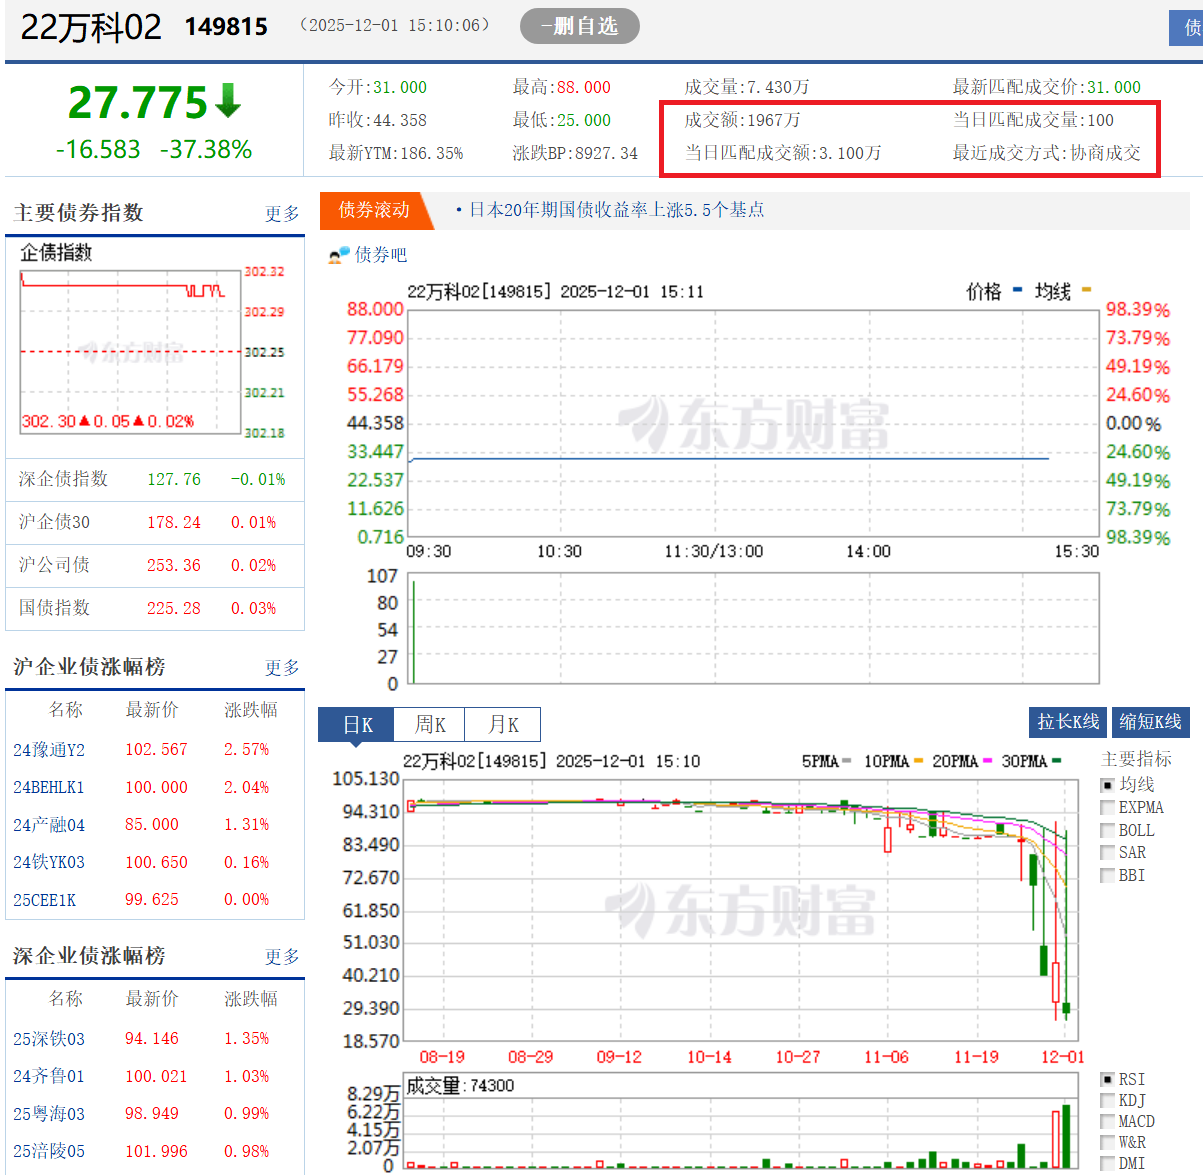Select the MACD sub-indicator option

(1107, 1121)
